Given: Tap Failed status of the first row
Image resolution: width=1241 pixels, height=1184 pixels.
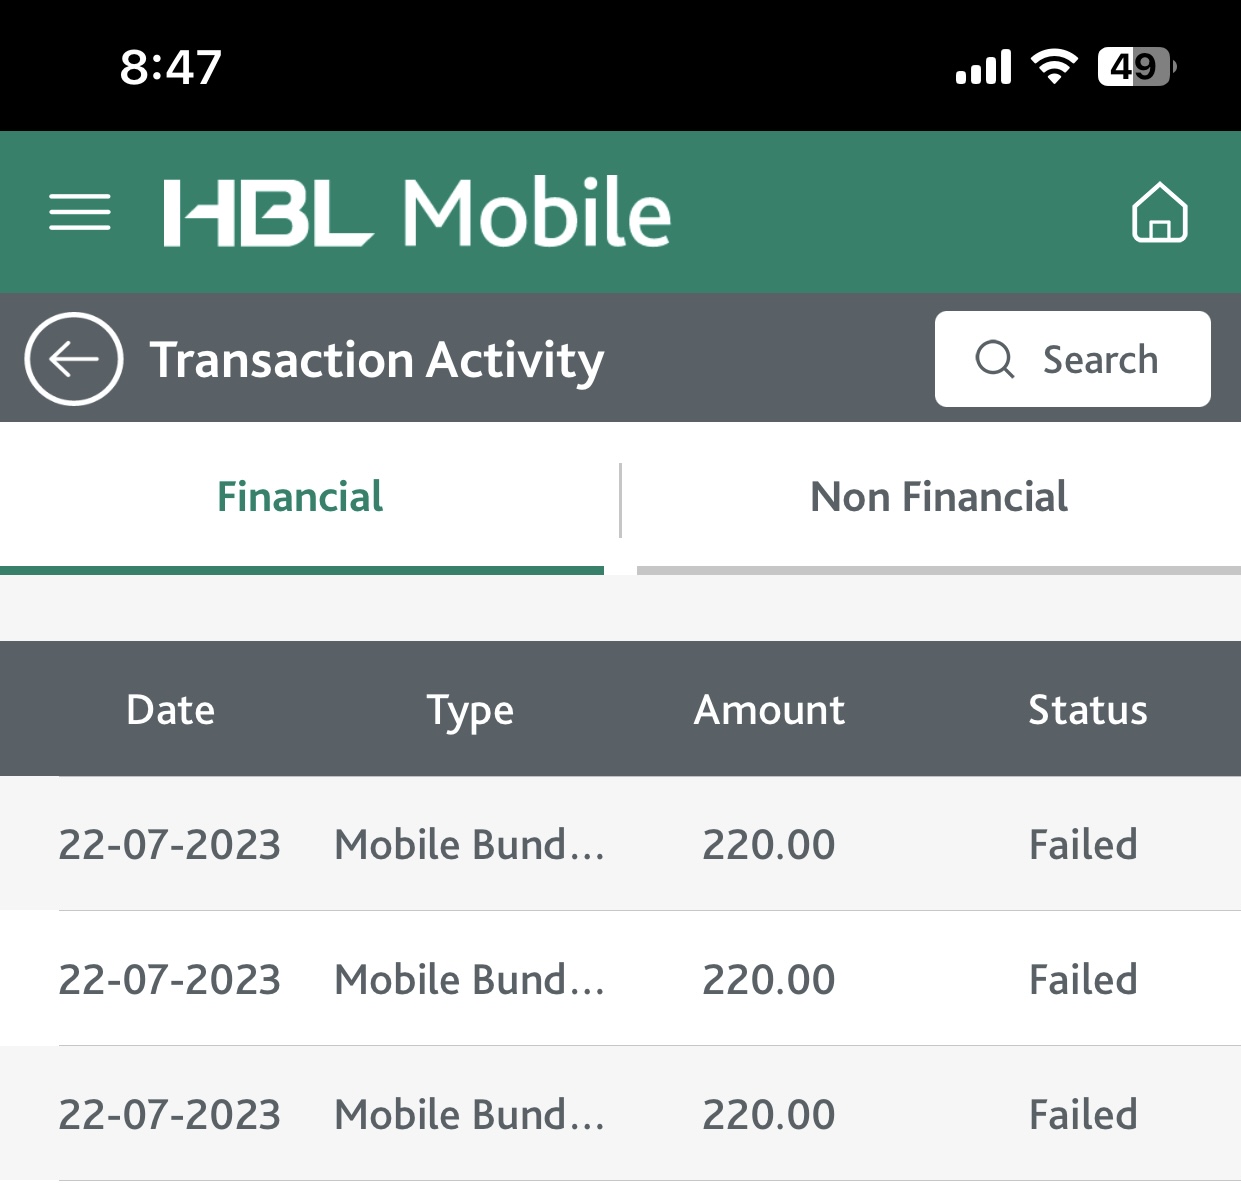Looking at the screenshot, I should coord(1083,845).
